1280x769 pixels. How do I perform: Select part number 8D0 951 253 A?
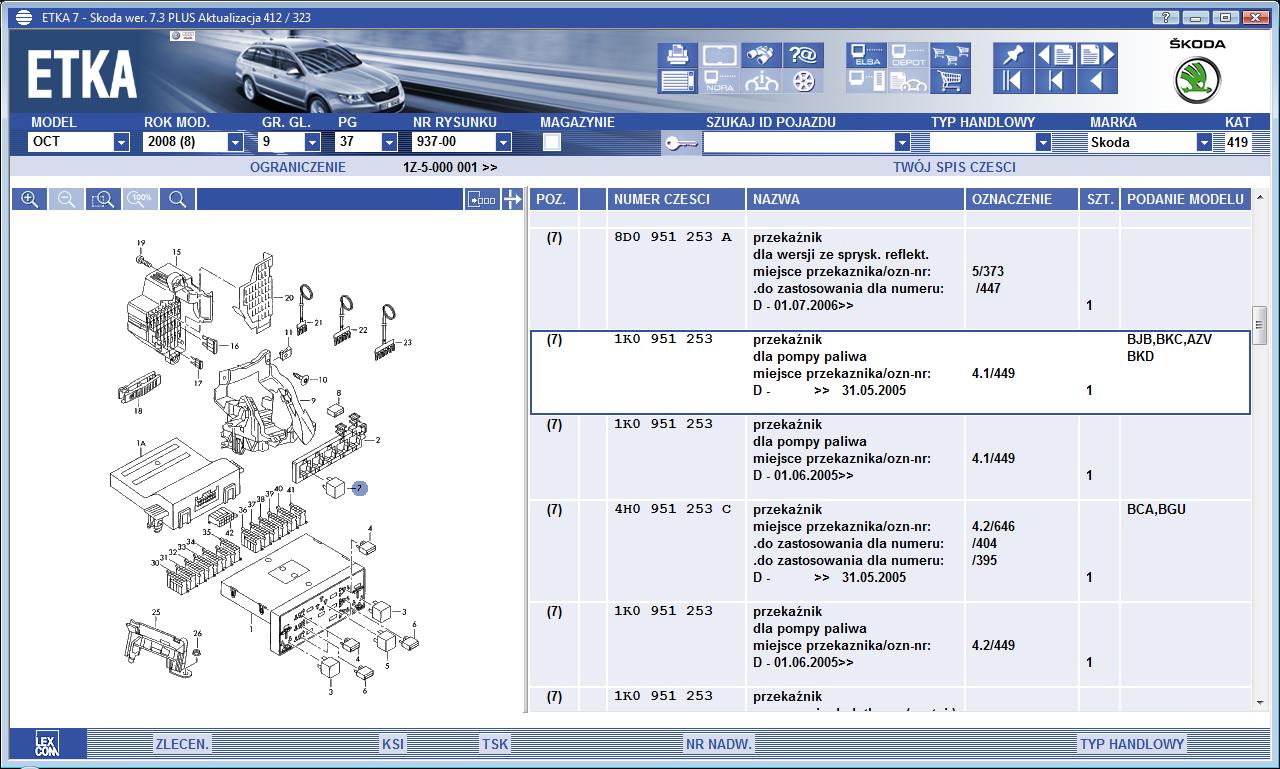click(x=673, y=238)
